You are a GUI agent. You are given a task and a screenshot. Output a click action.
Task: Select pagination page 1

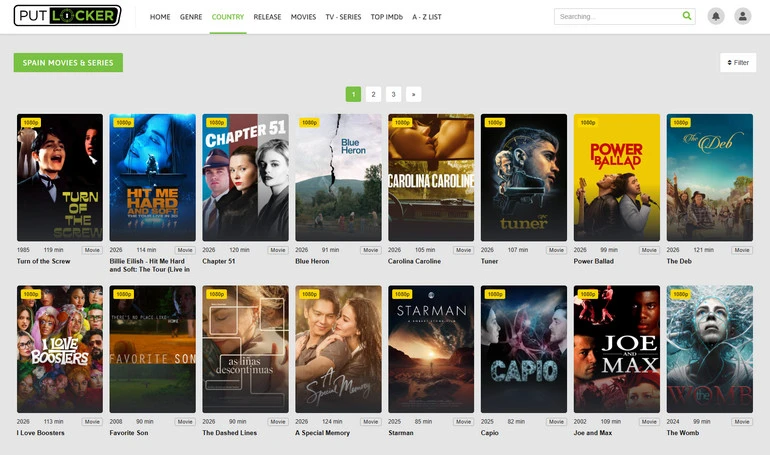tap(354, 94)
